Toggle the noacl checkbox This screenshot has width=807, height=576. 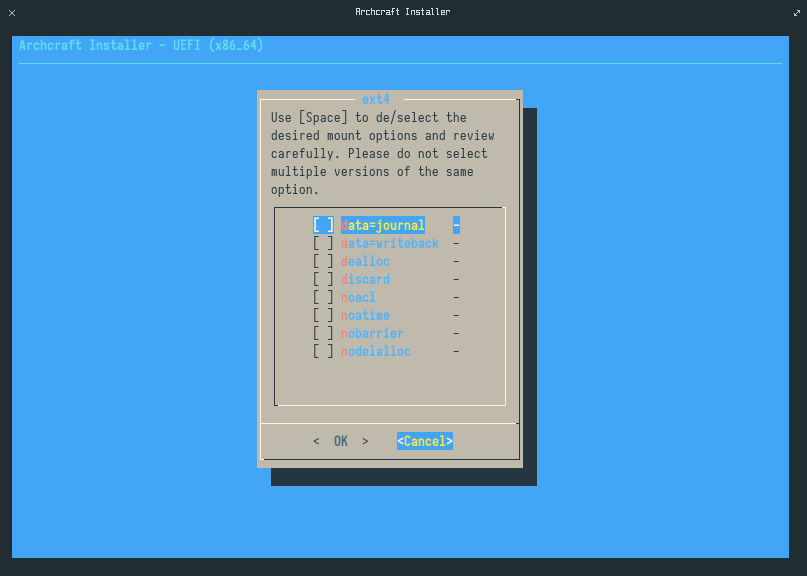323,297
